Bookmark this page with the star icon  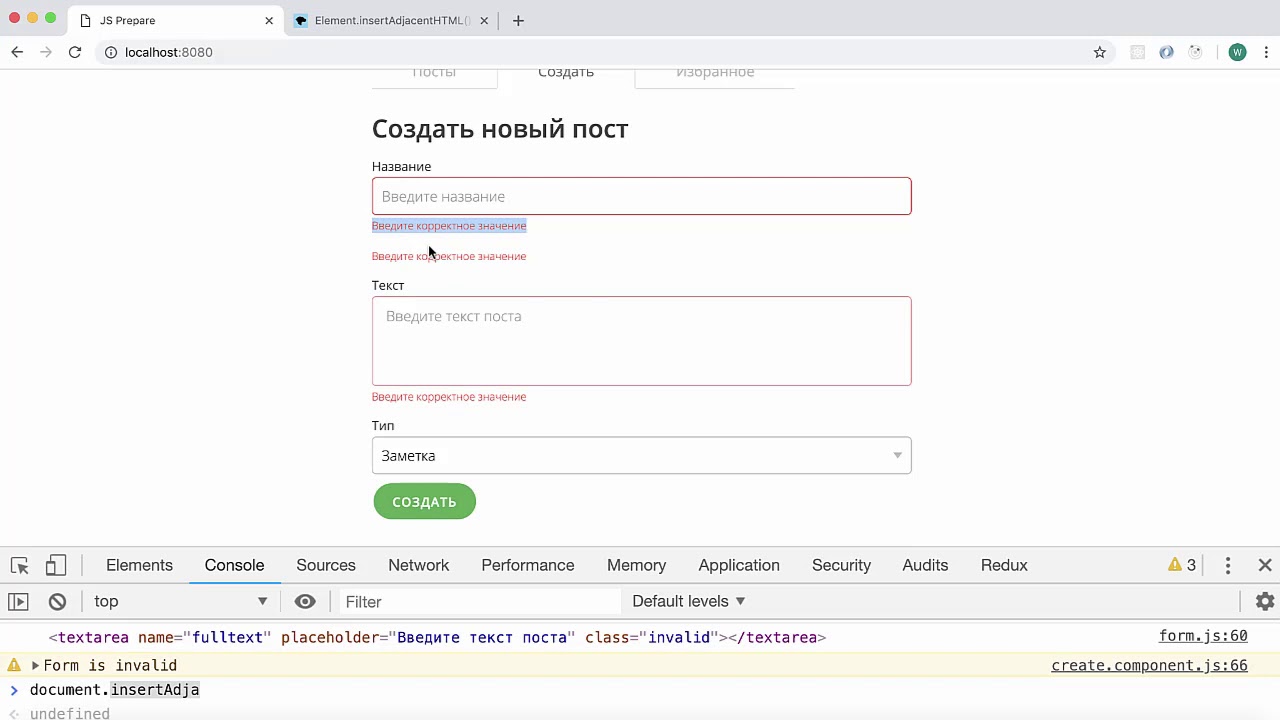(1100, 52)
